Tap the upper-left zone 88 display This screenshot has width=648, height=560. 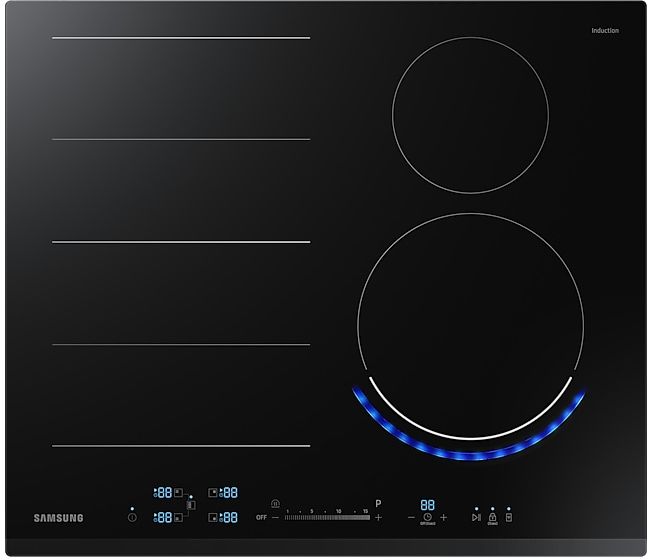pos(165,492)
